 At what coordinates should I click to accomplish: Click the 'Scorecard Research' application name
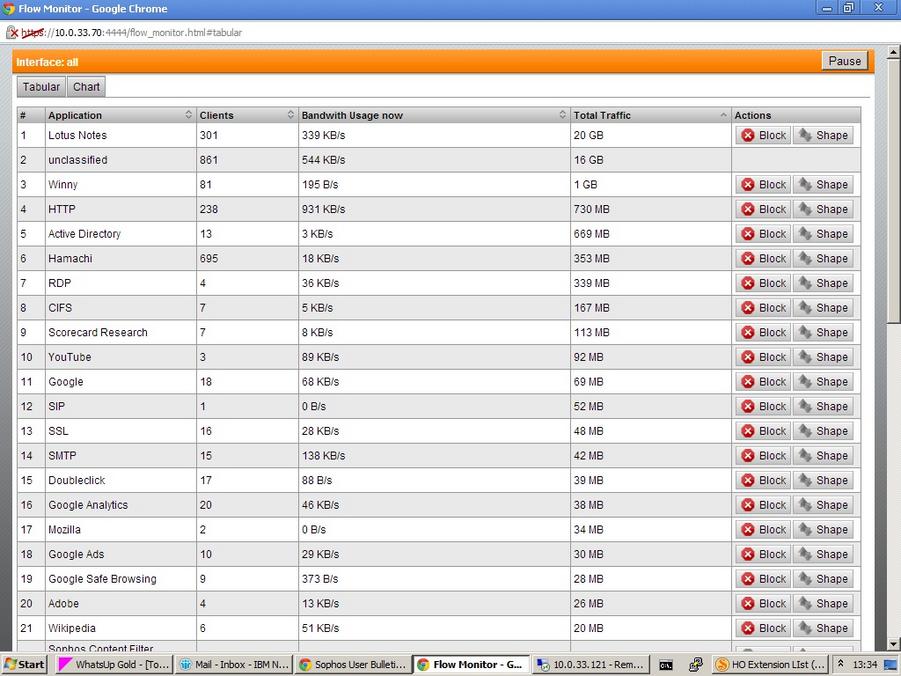[x=98, y=332]
